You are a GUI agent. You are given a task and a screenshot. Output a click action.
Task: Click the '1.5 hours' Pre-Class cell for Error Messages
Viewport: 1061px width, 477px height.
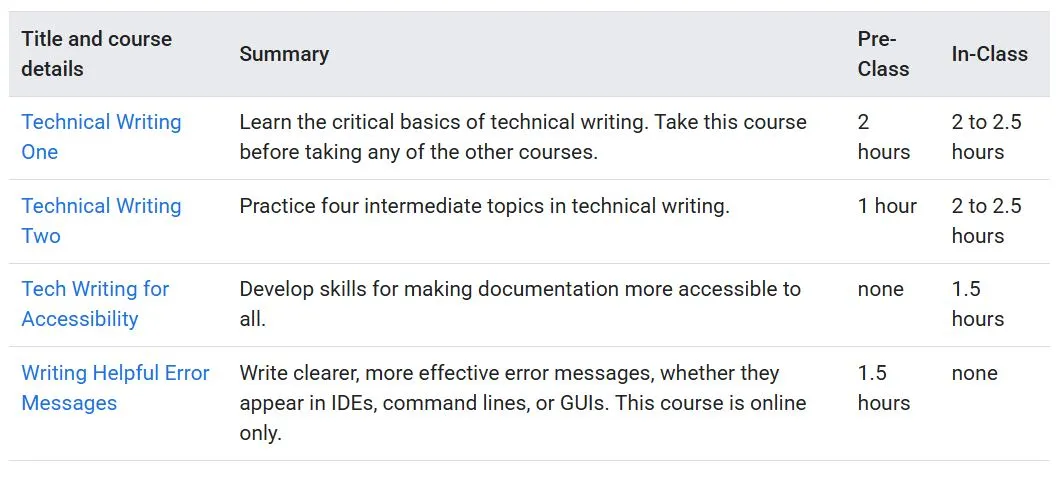(x=884, y=388)
